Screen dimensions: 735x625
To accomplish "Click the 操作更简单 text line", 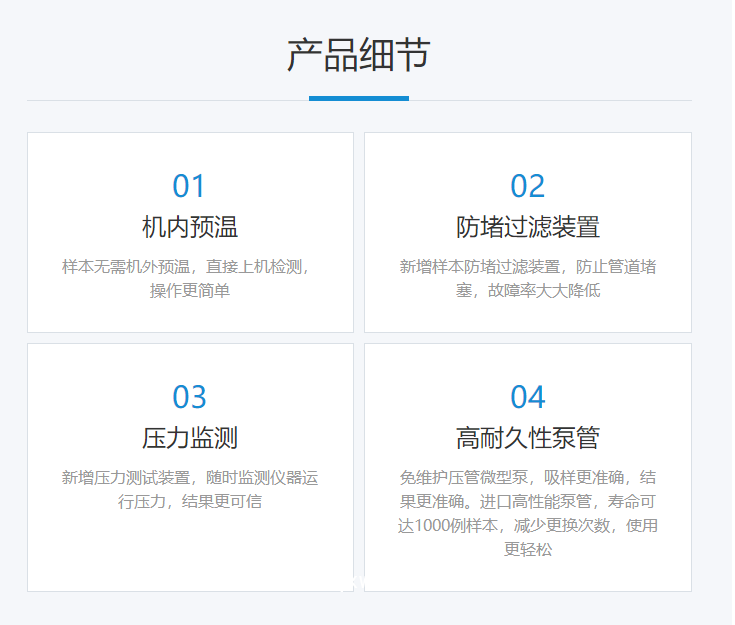I will [189, 291].
